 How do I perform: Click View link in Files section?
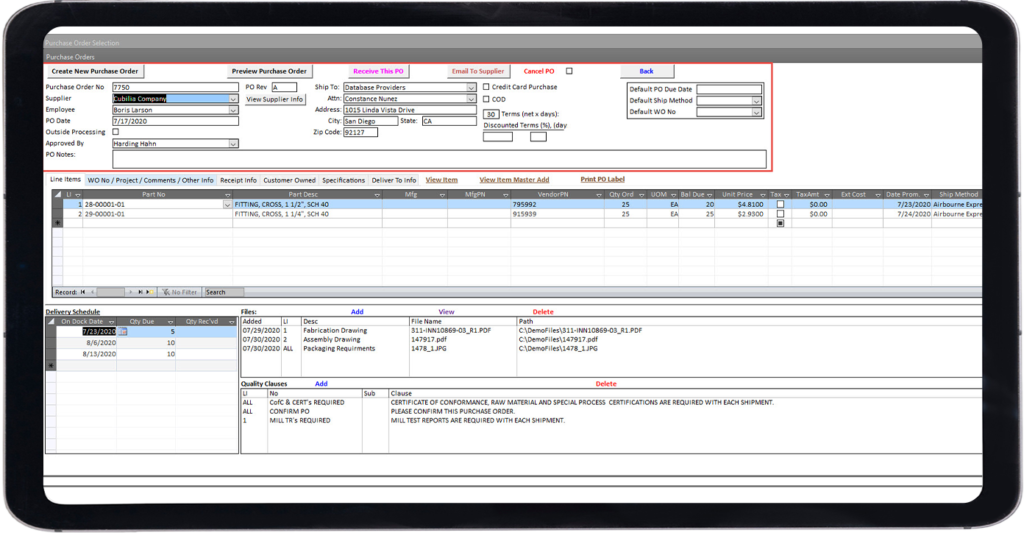446,312
